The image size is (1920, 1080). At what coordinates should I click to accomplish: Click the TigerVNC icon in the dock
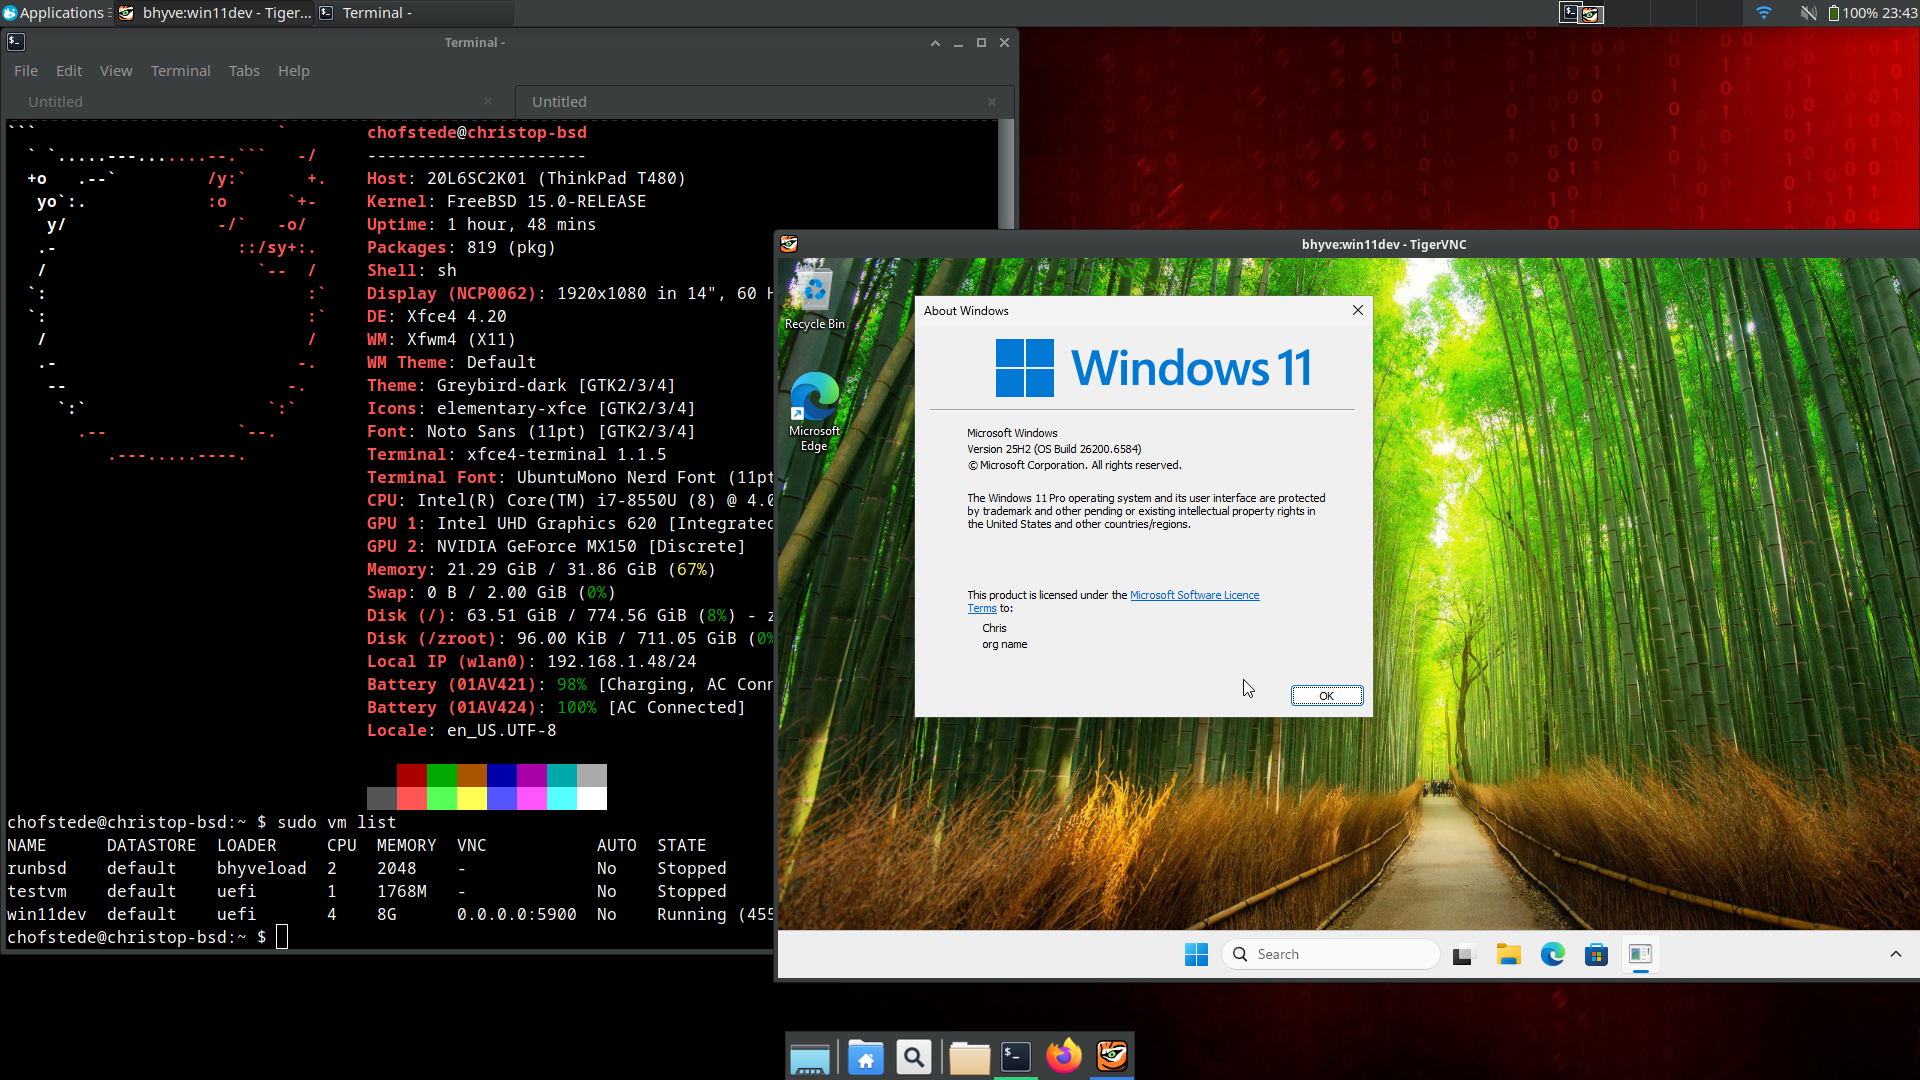pos(1112,1056)
